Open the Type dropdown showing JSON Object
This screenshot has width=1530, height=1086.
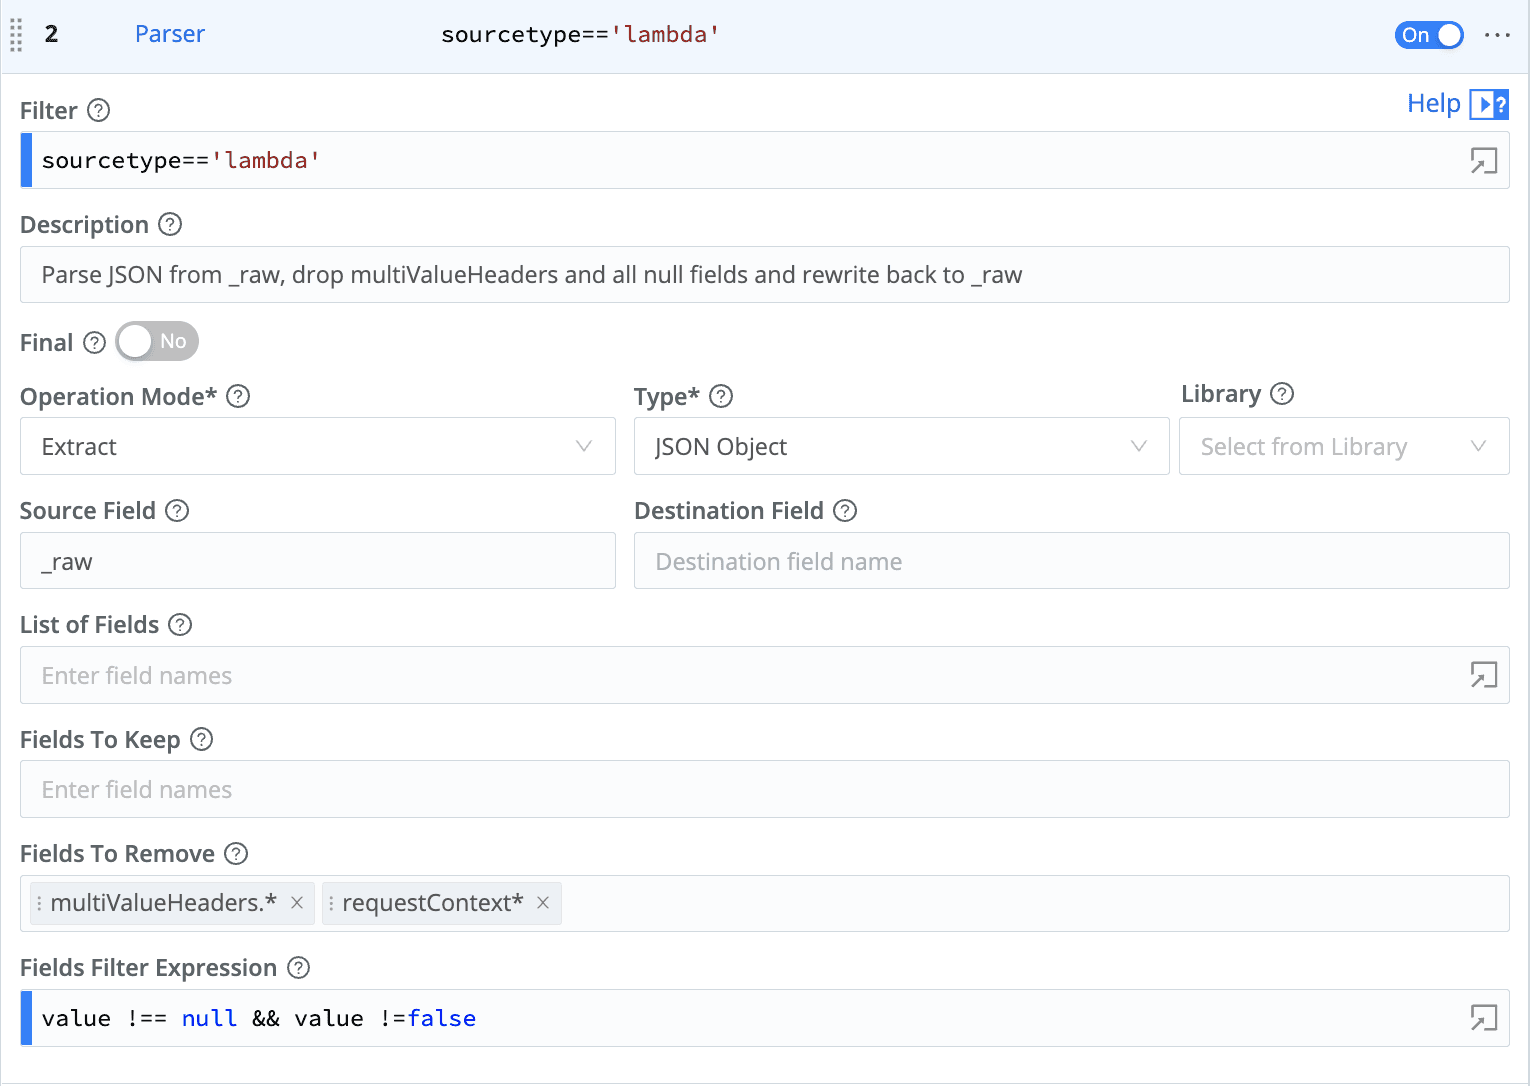point(900,447)
